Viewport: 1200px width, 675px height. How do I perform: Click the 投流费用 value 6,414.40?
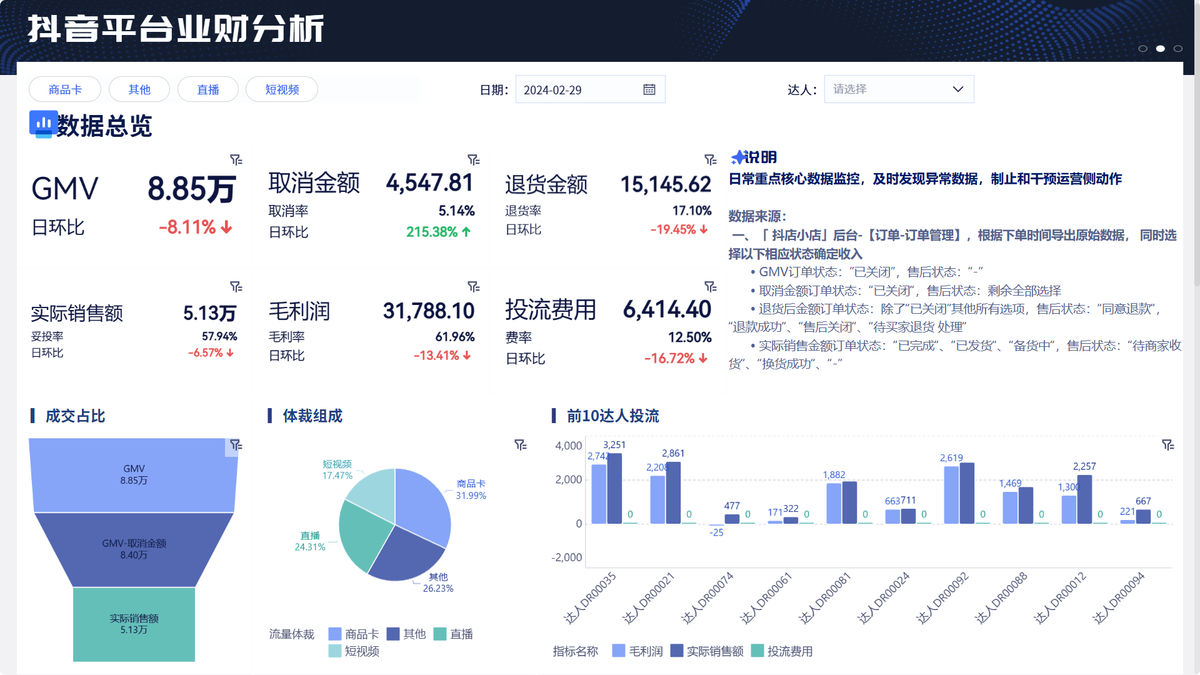click(x=667, y=310)
